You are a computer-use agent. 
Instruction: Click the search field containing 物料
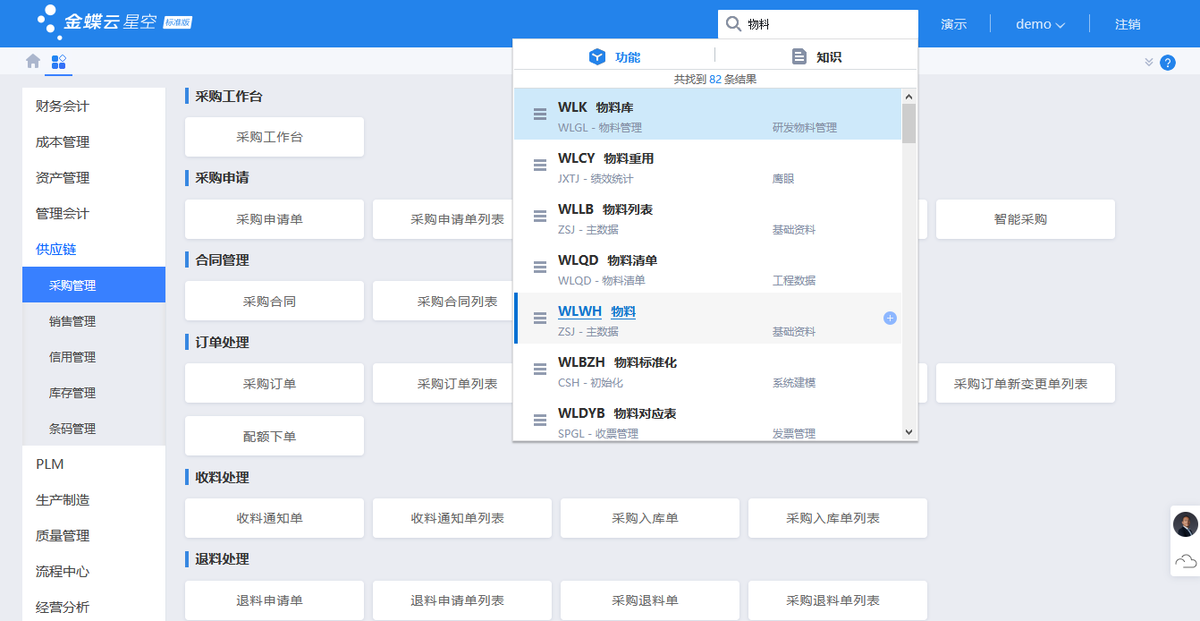click(x=825, y=24)
